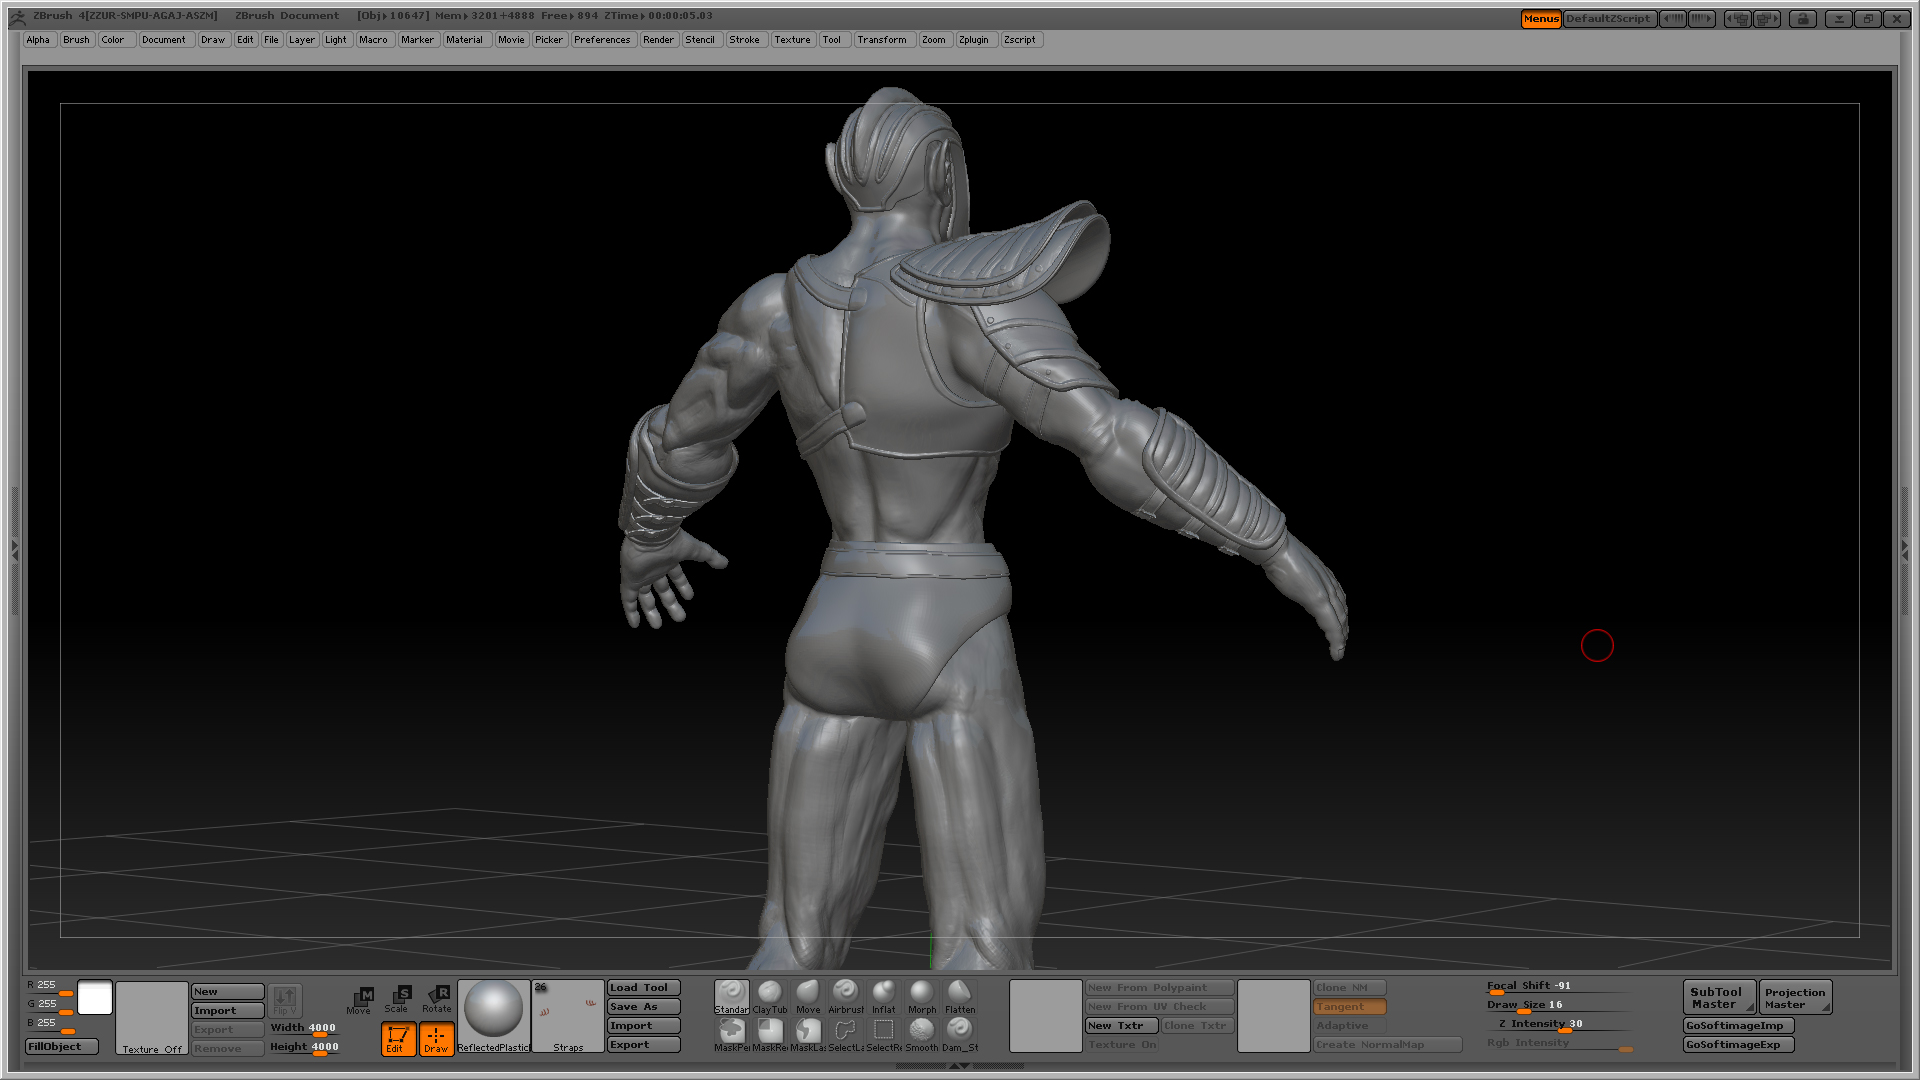Activate the Move transform gizmo
Image resolution: width=1920 pixels, height=1080 pixels.
coord(360,1000)
